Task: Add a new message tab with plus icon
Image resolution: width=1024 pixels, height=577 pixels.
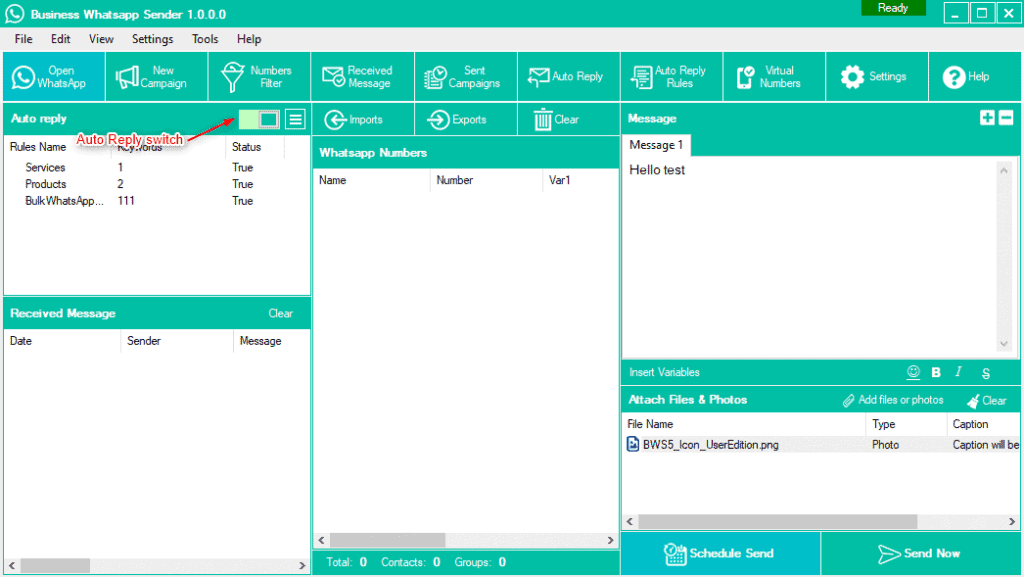Action: pos(987,118)
